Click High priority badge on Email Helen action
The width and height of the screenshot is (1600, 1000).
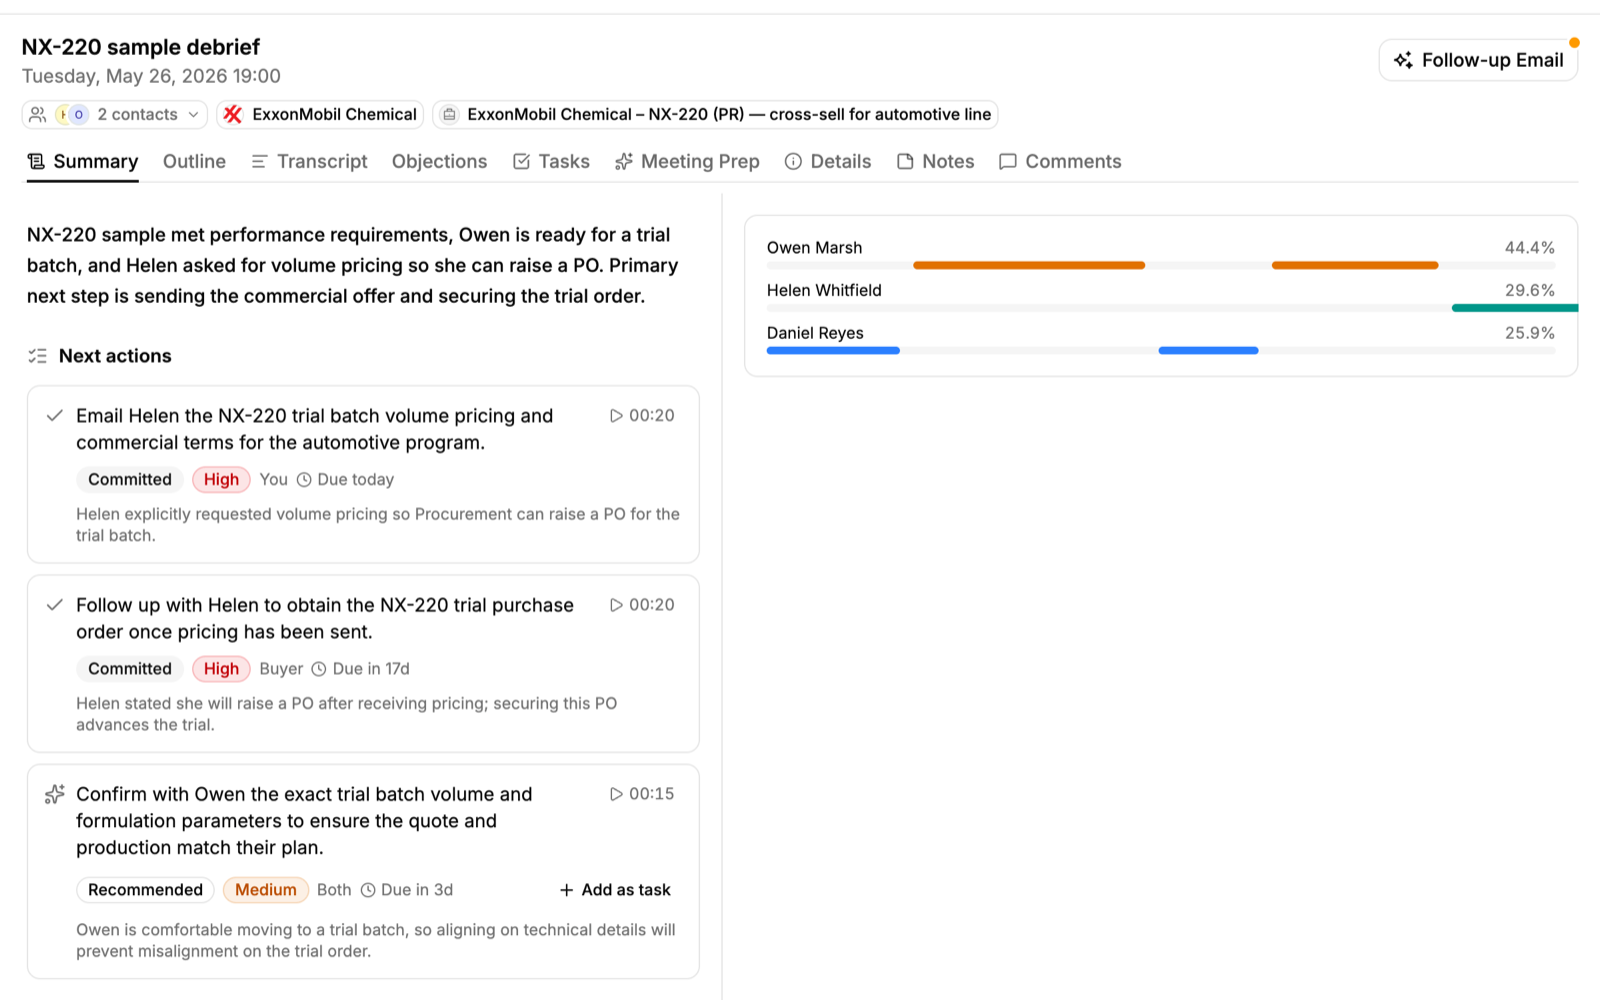(x=221, y=479)
